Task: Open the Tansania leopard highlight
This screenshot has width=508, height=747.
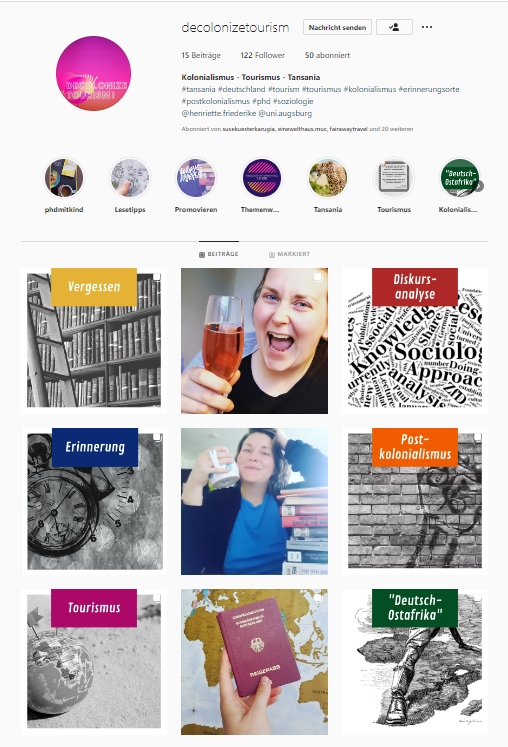Action: pos(328,178)
